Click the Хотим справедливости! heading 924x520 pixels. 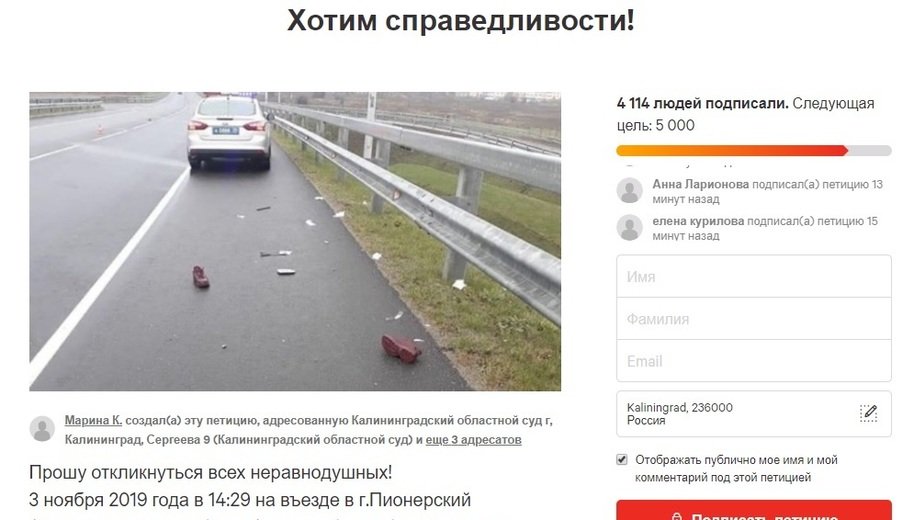[461, 20]
